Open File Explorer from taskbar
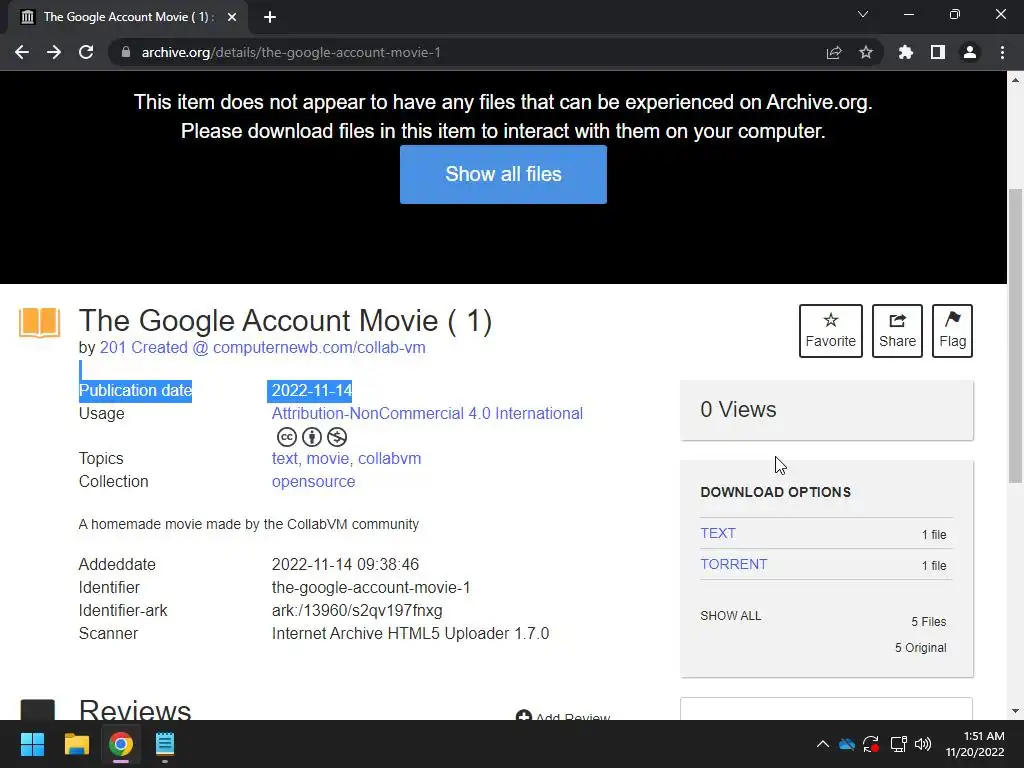This screenshot has width=1024, height=768. coord(76,744)
